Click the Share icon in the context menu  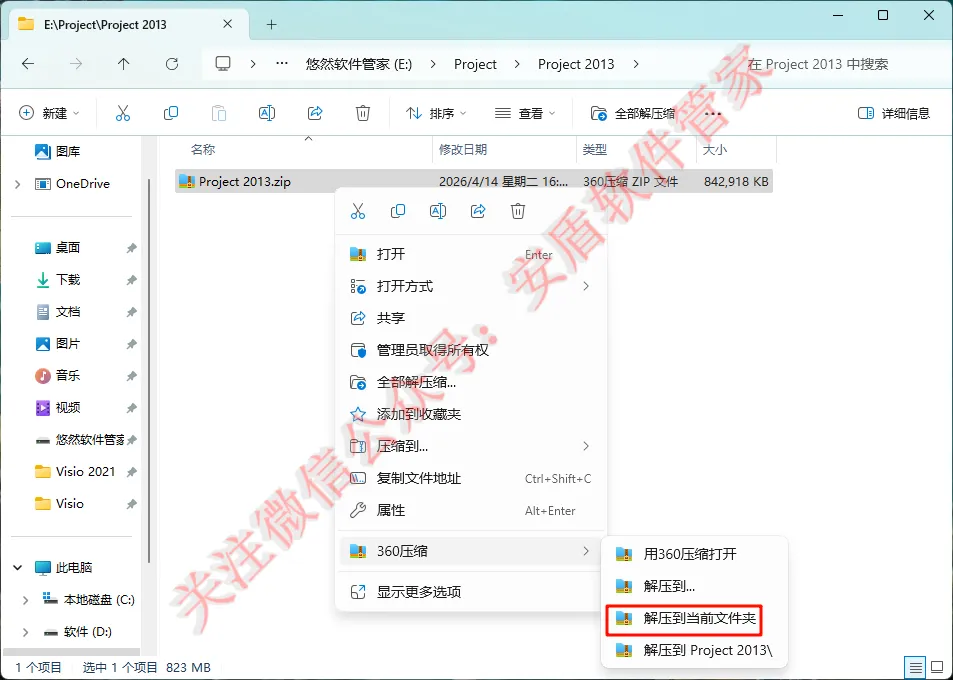coord(478,211)
